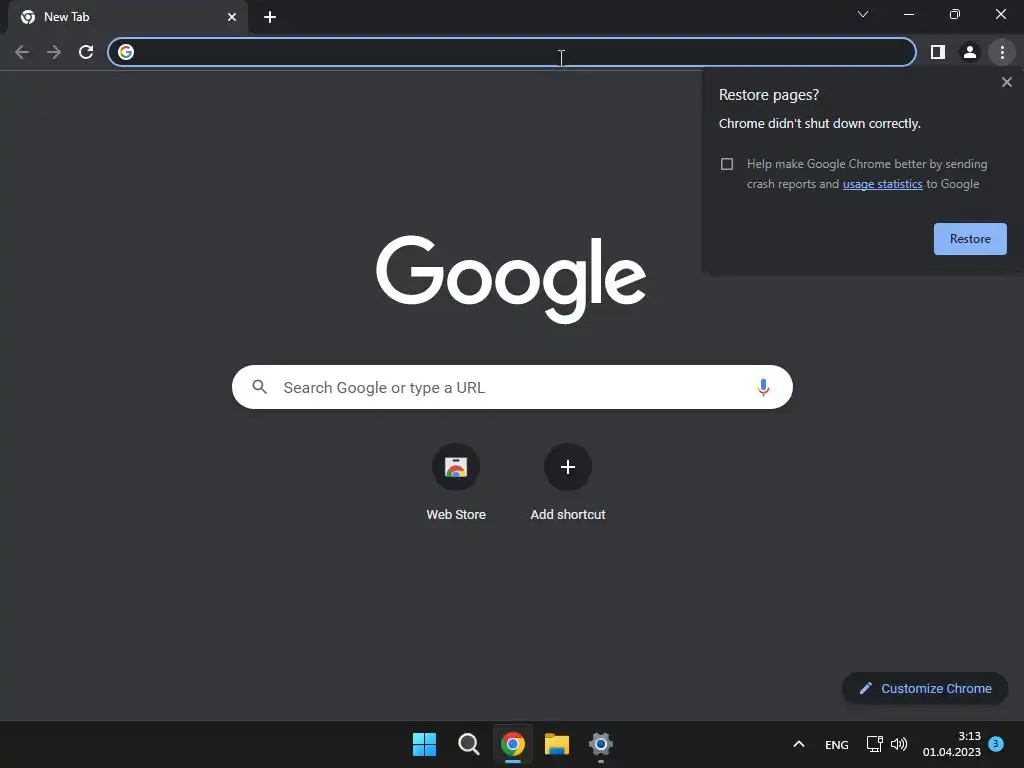Click the volume speaker icon
The width and height of the screenshot is (1024, 768).
click(x=899, y=744)
